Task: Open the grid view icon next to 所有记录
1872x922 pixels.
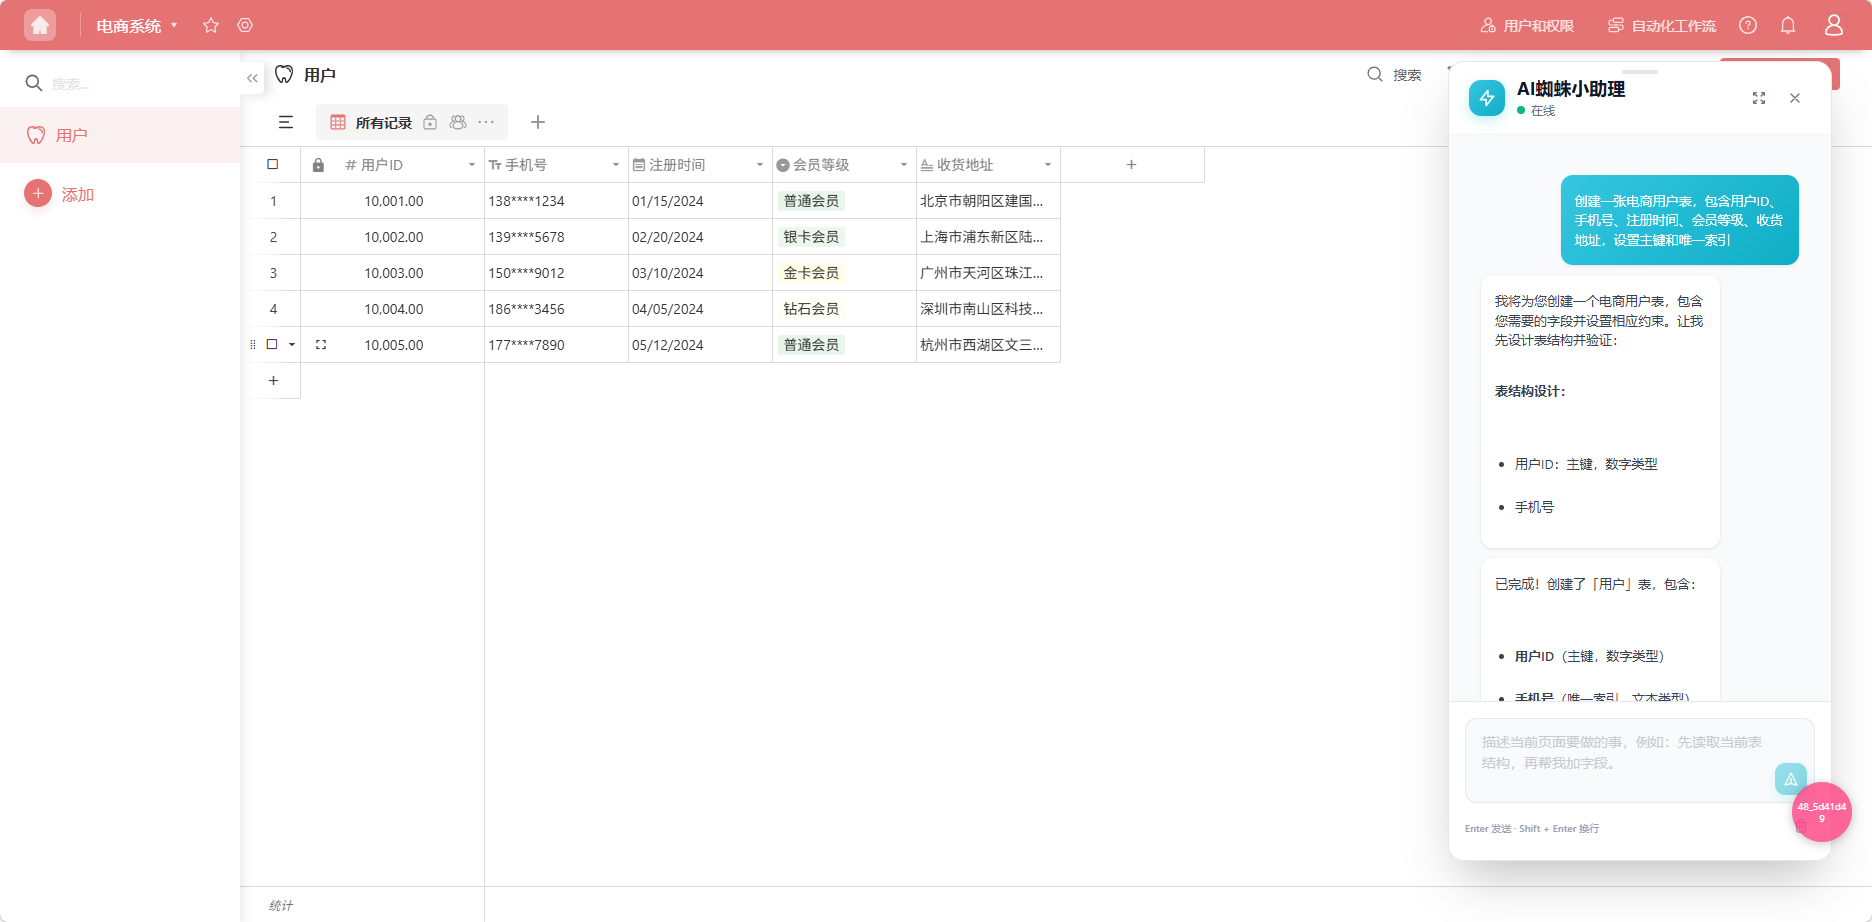Action: [336, 122]
